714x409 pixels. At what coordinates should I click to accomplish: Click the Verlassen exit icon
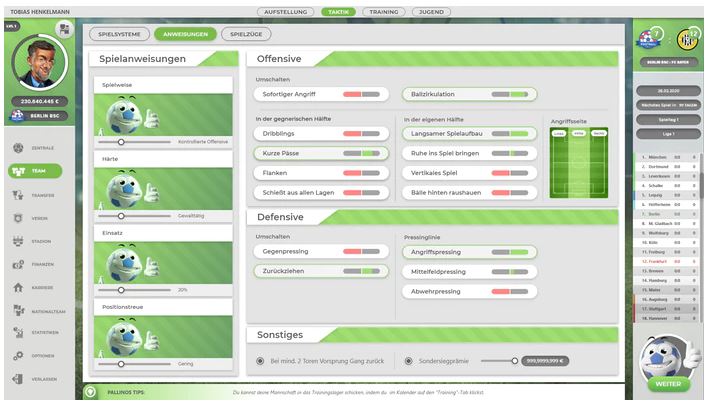(x=18, y=379)
